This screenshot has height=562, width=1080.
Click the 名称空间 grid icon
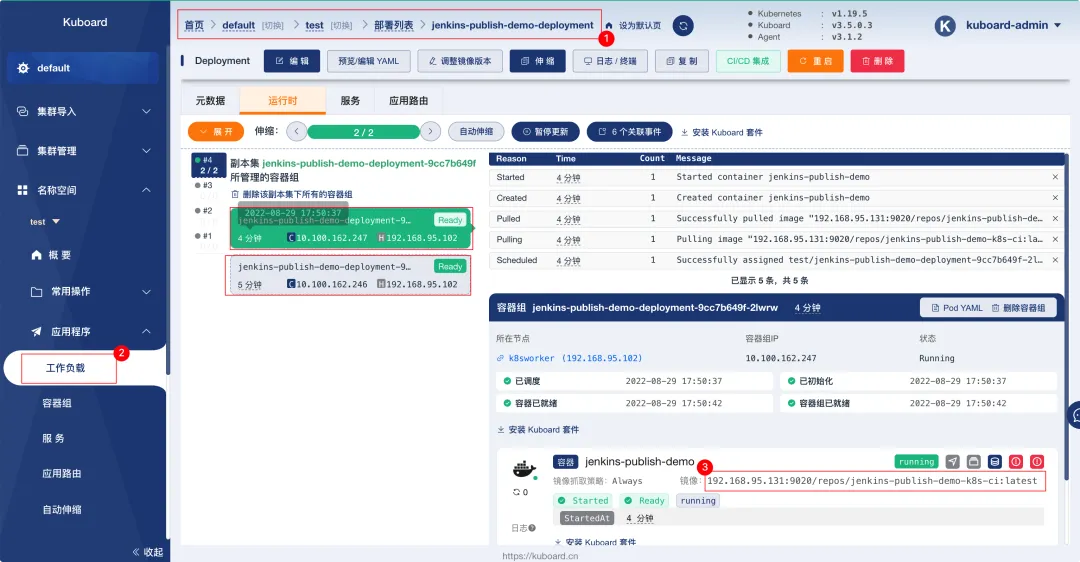pos(23,189)
